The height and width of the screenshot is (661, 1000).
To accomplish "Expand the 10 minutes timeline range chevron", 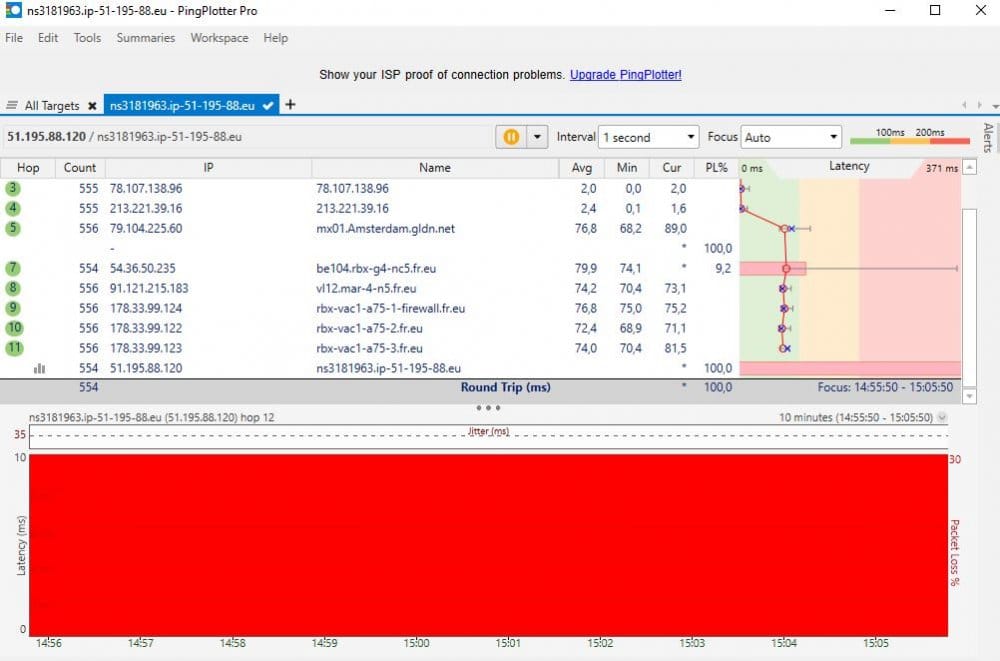I will pos(942,418).
